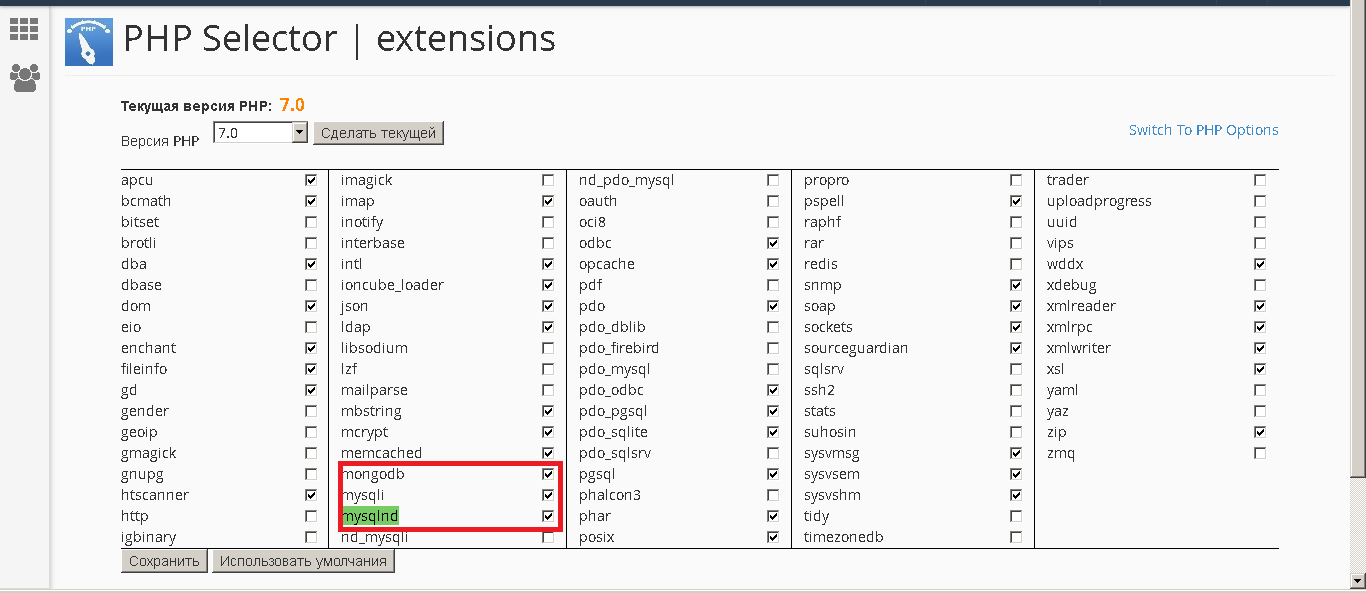The image size is (1366, 593).
Task: Disable the dba extension checkbox
Action: (x=311, y=264)
